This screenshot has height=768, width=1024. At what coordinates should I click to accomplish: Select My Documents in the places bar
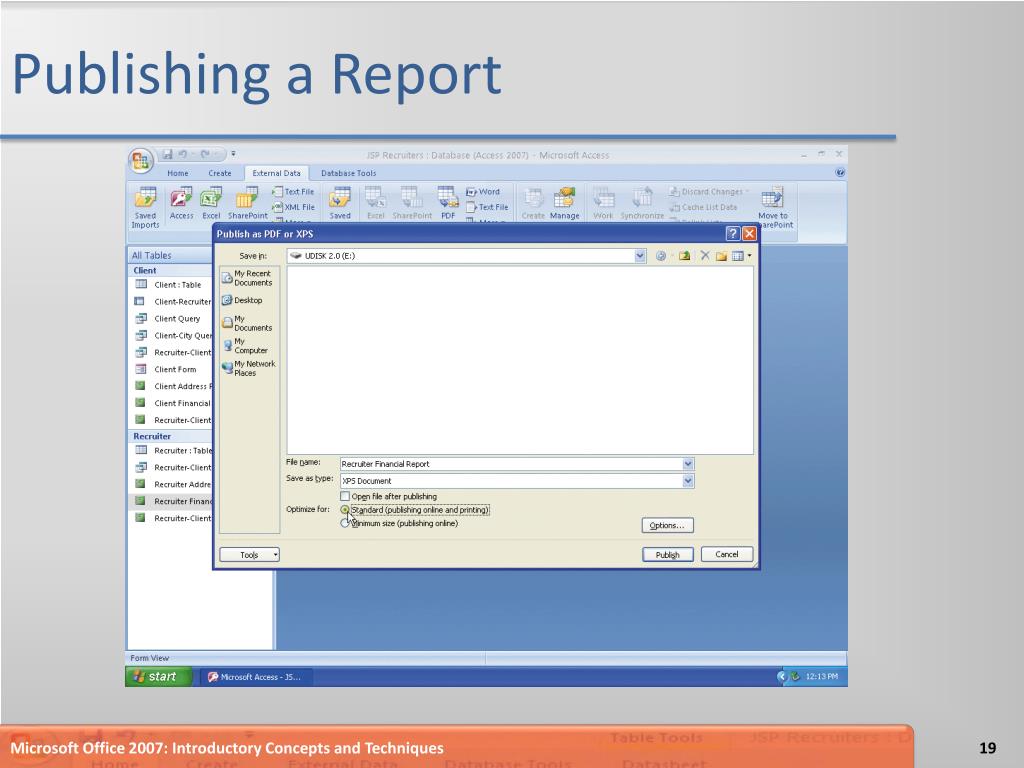[247, 323]
